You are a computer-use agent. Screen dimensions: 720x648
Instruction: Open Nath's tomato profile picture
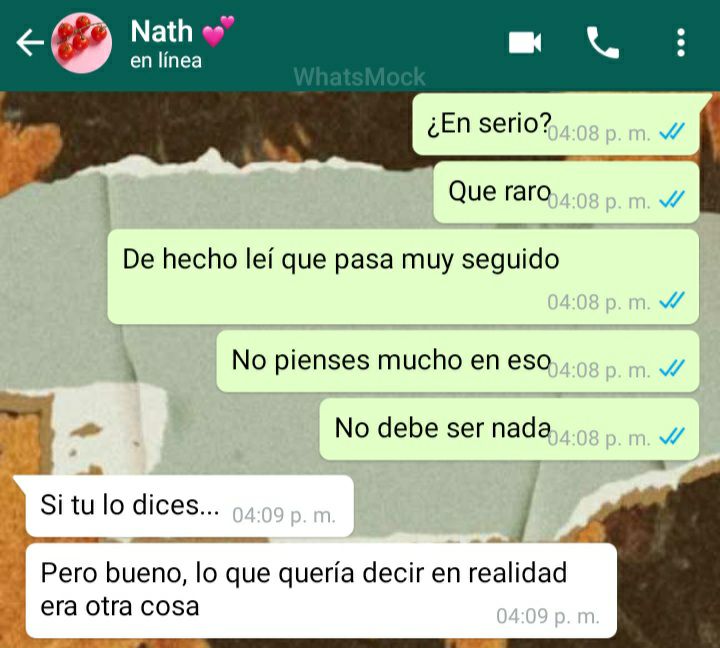click(x=82, y=43)
